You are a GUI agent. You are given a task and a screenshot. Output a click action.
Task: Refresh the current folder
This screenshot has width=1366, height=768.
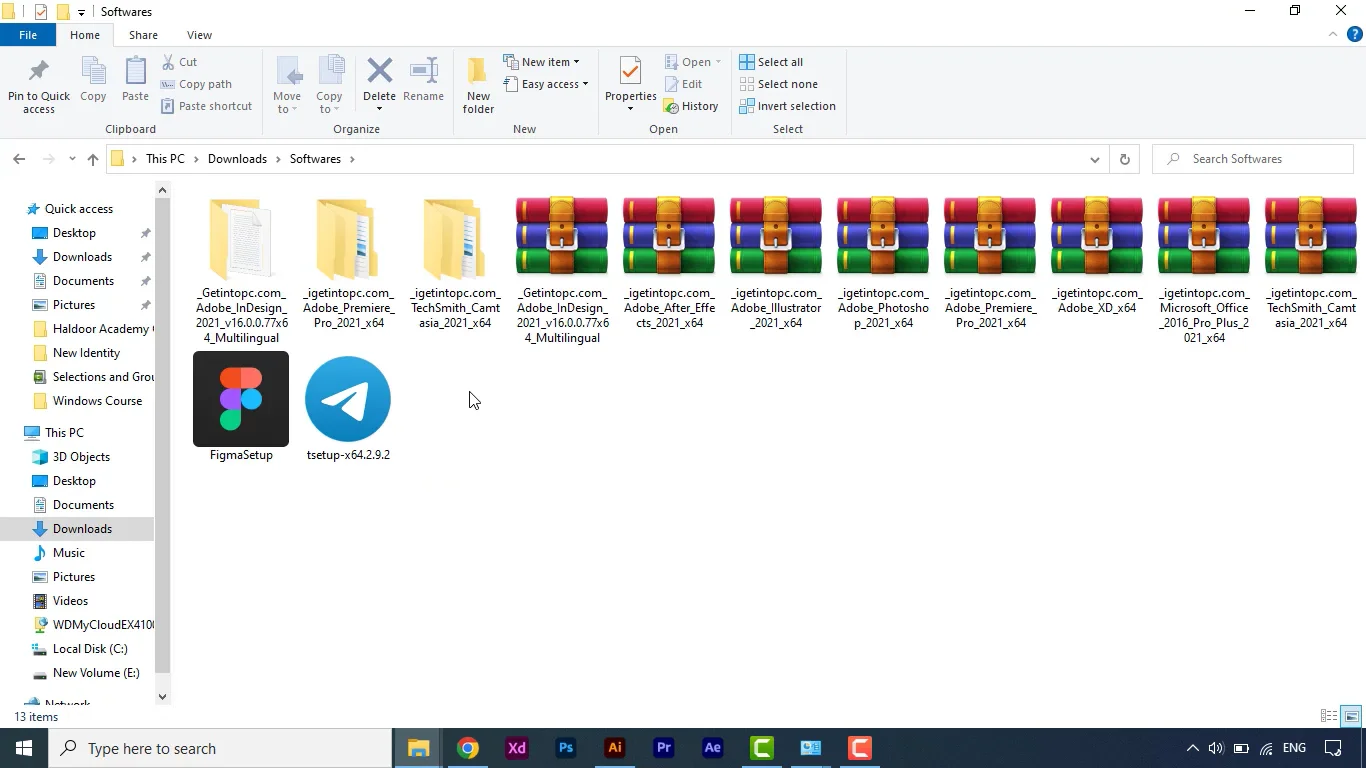(x=1124, y=159)
